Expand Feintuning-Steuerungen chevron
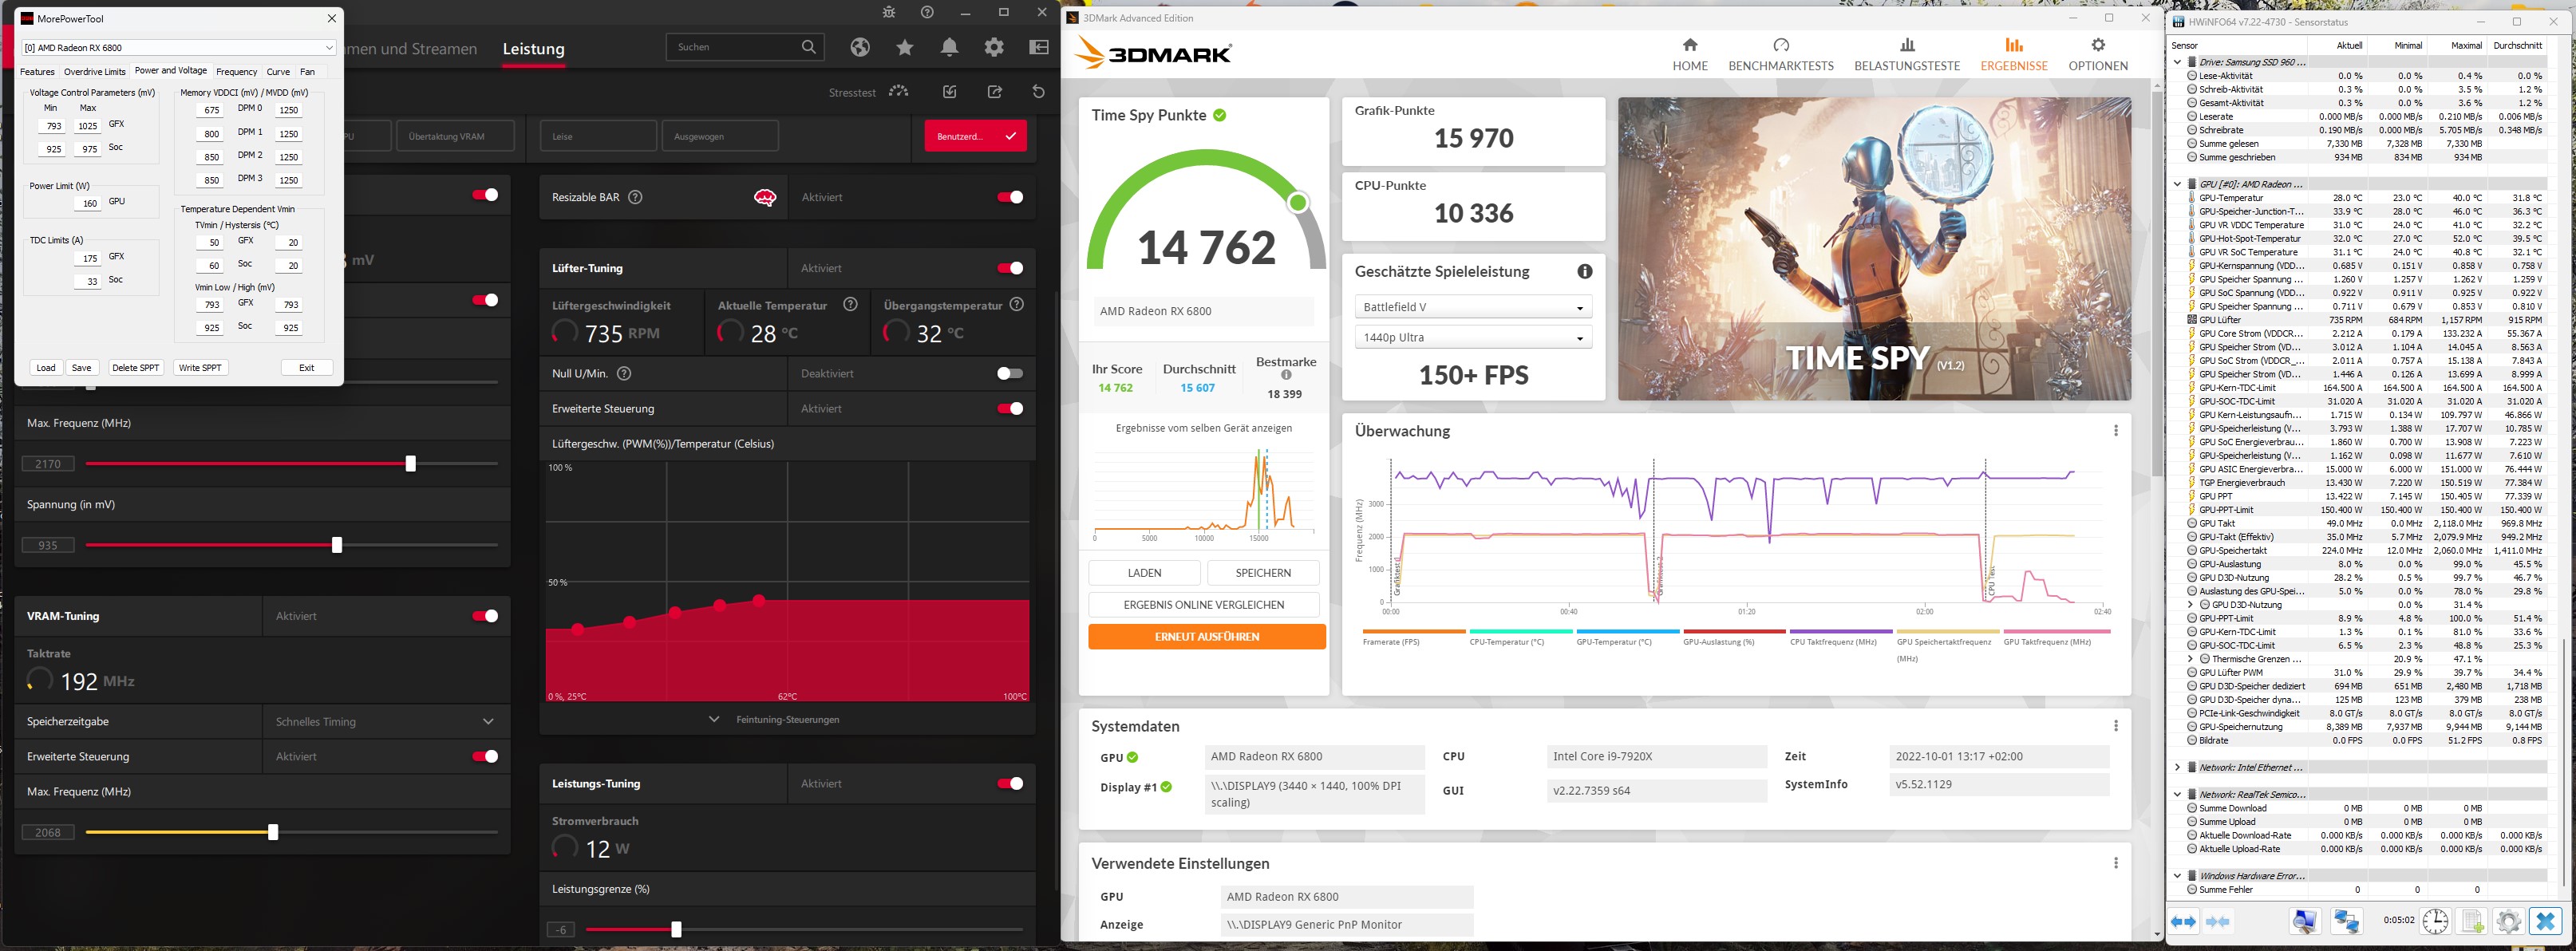2576x951 pixels. [x=714, y=719]
